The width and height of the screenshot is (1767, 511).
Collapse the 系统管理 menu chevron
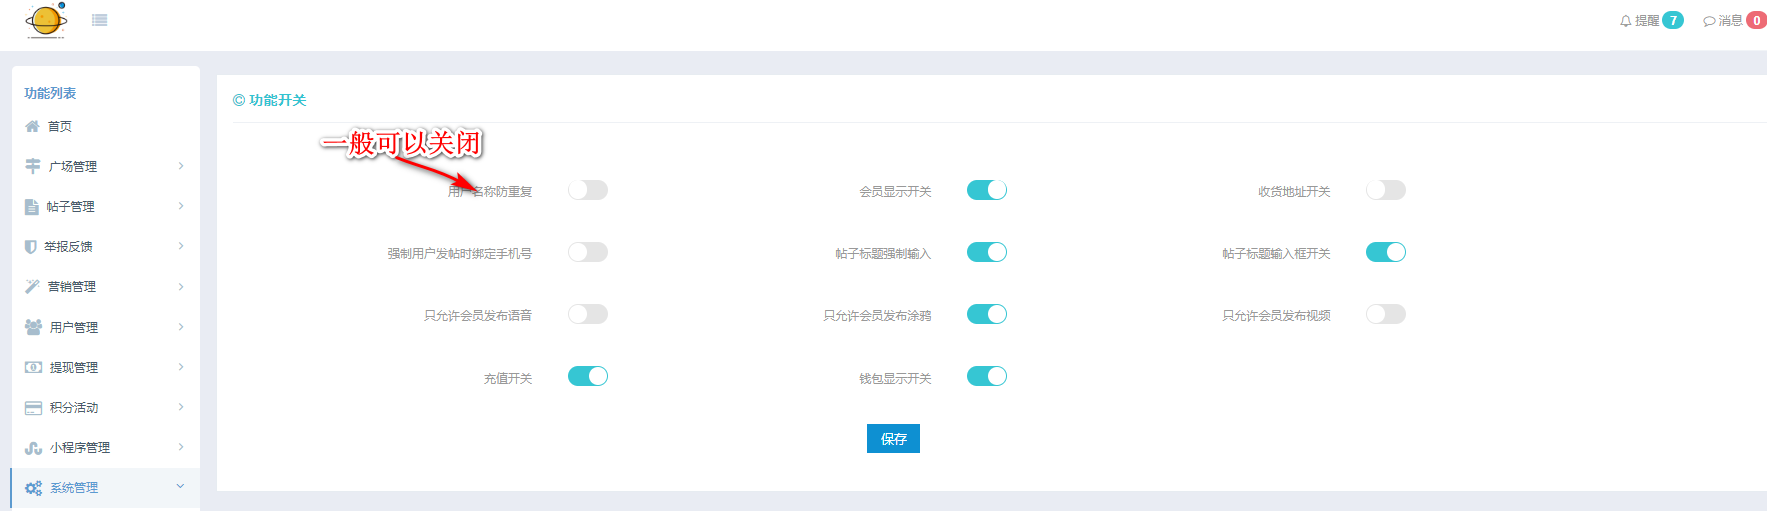181,487
